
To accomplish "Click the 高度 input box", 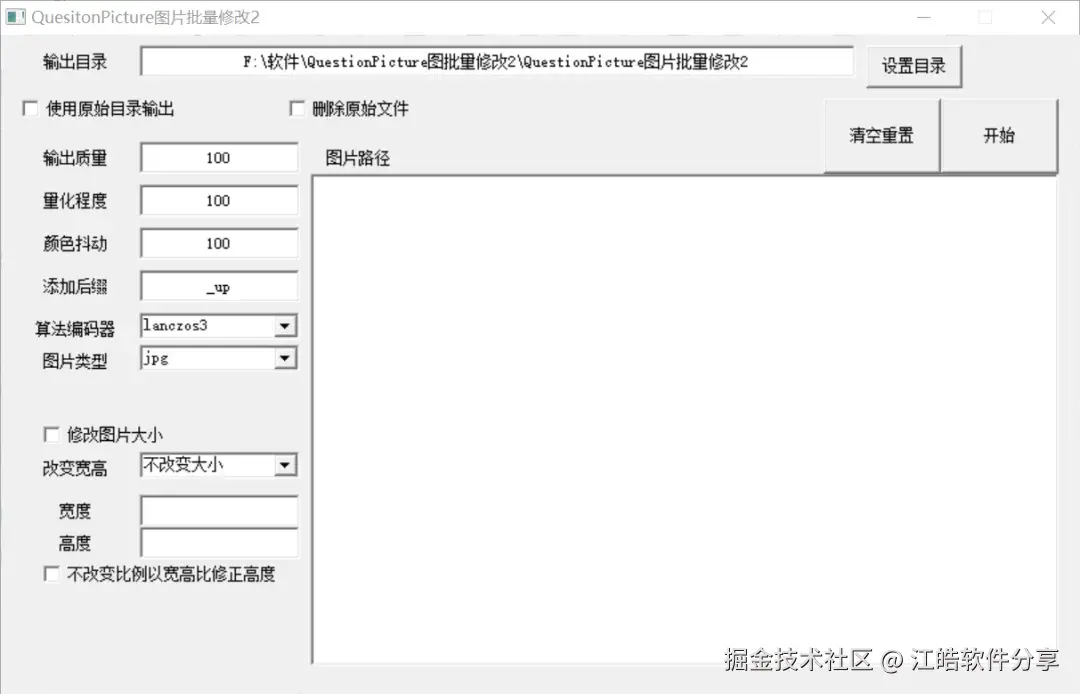I will tap(219, 543).
